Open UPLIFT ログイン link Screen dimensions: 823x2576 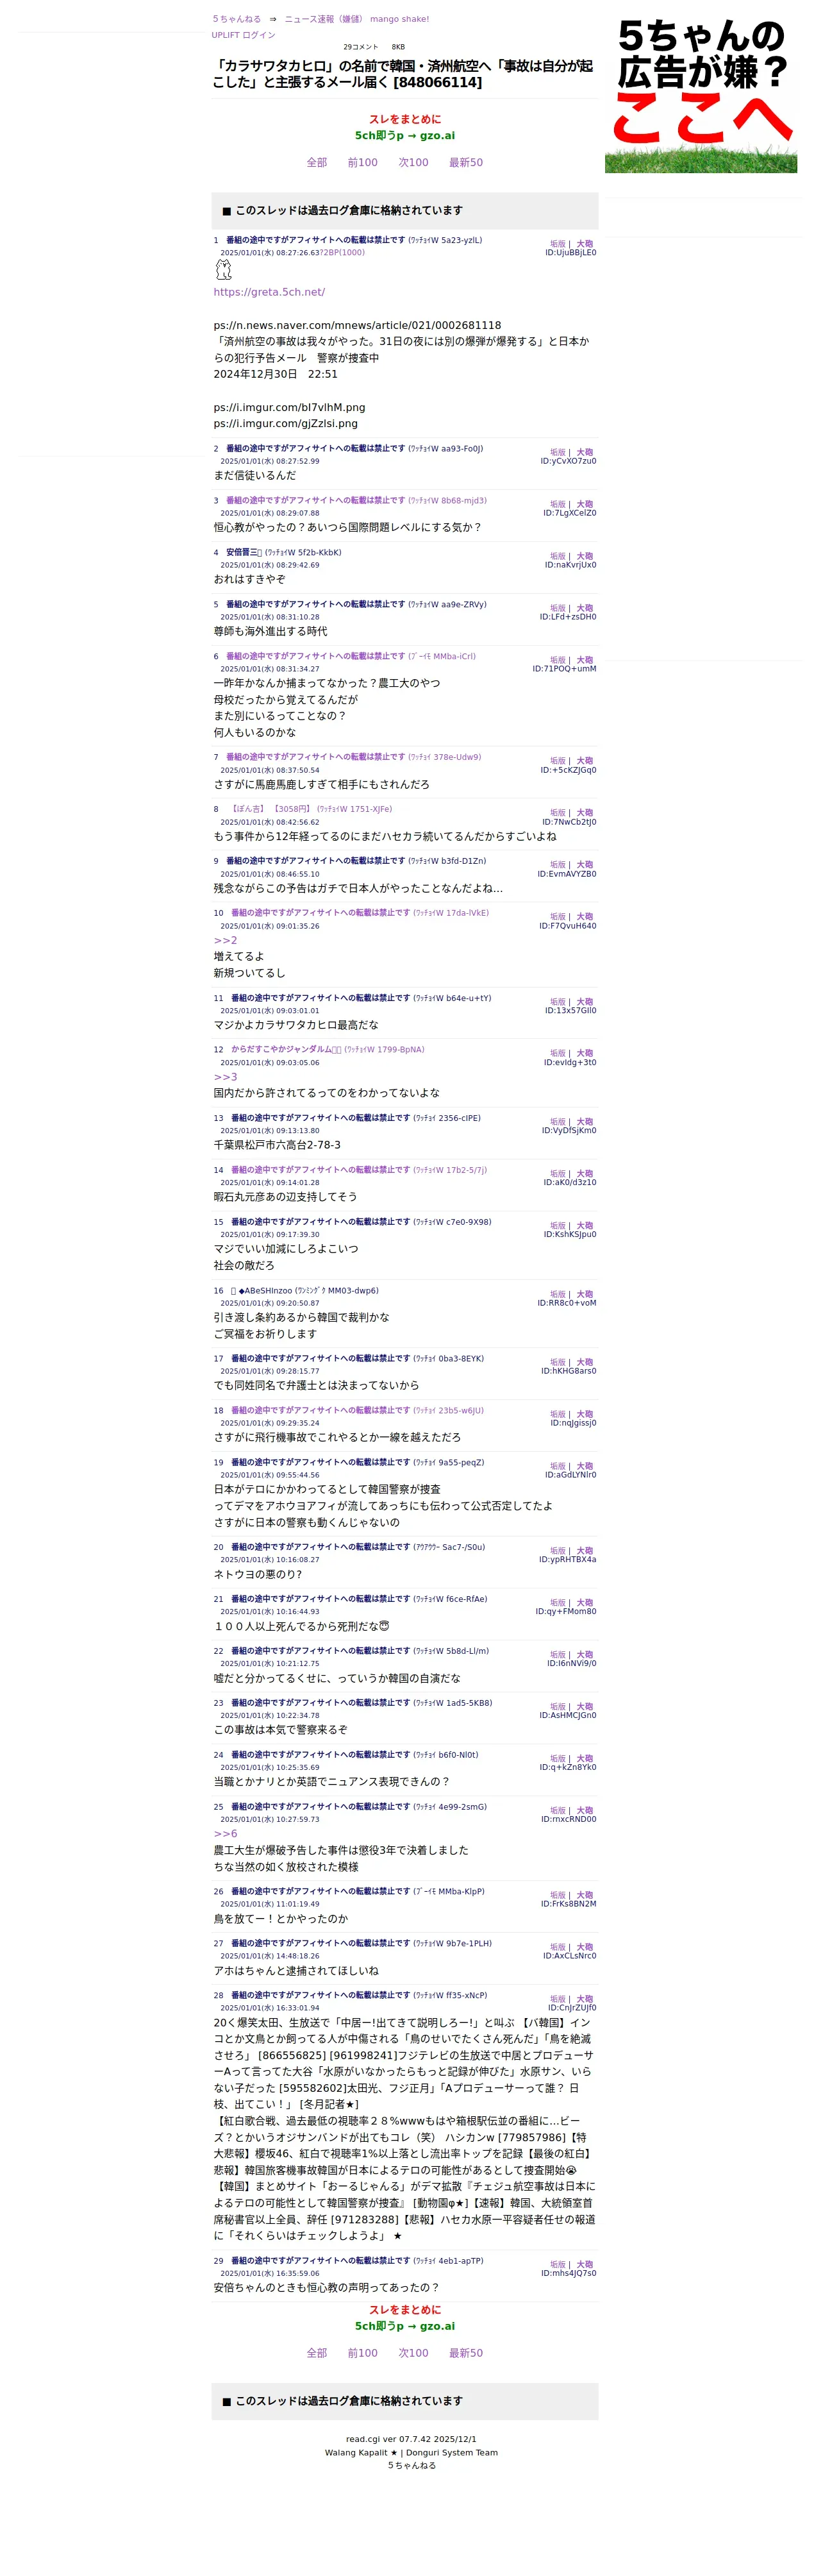(x=243, y=35)
